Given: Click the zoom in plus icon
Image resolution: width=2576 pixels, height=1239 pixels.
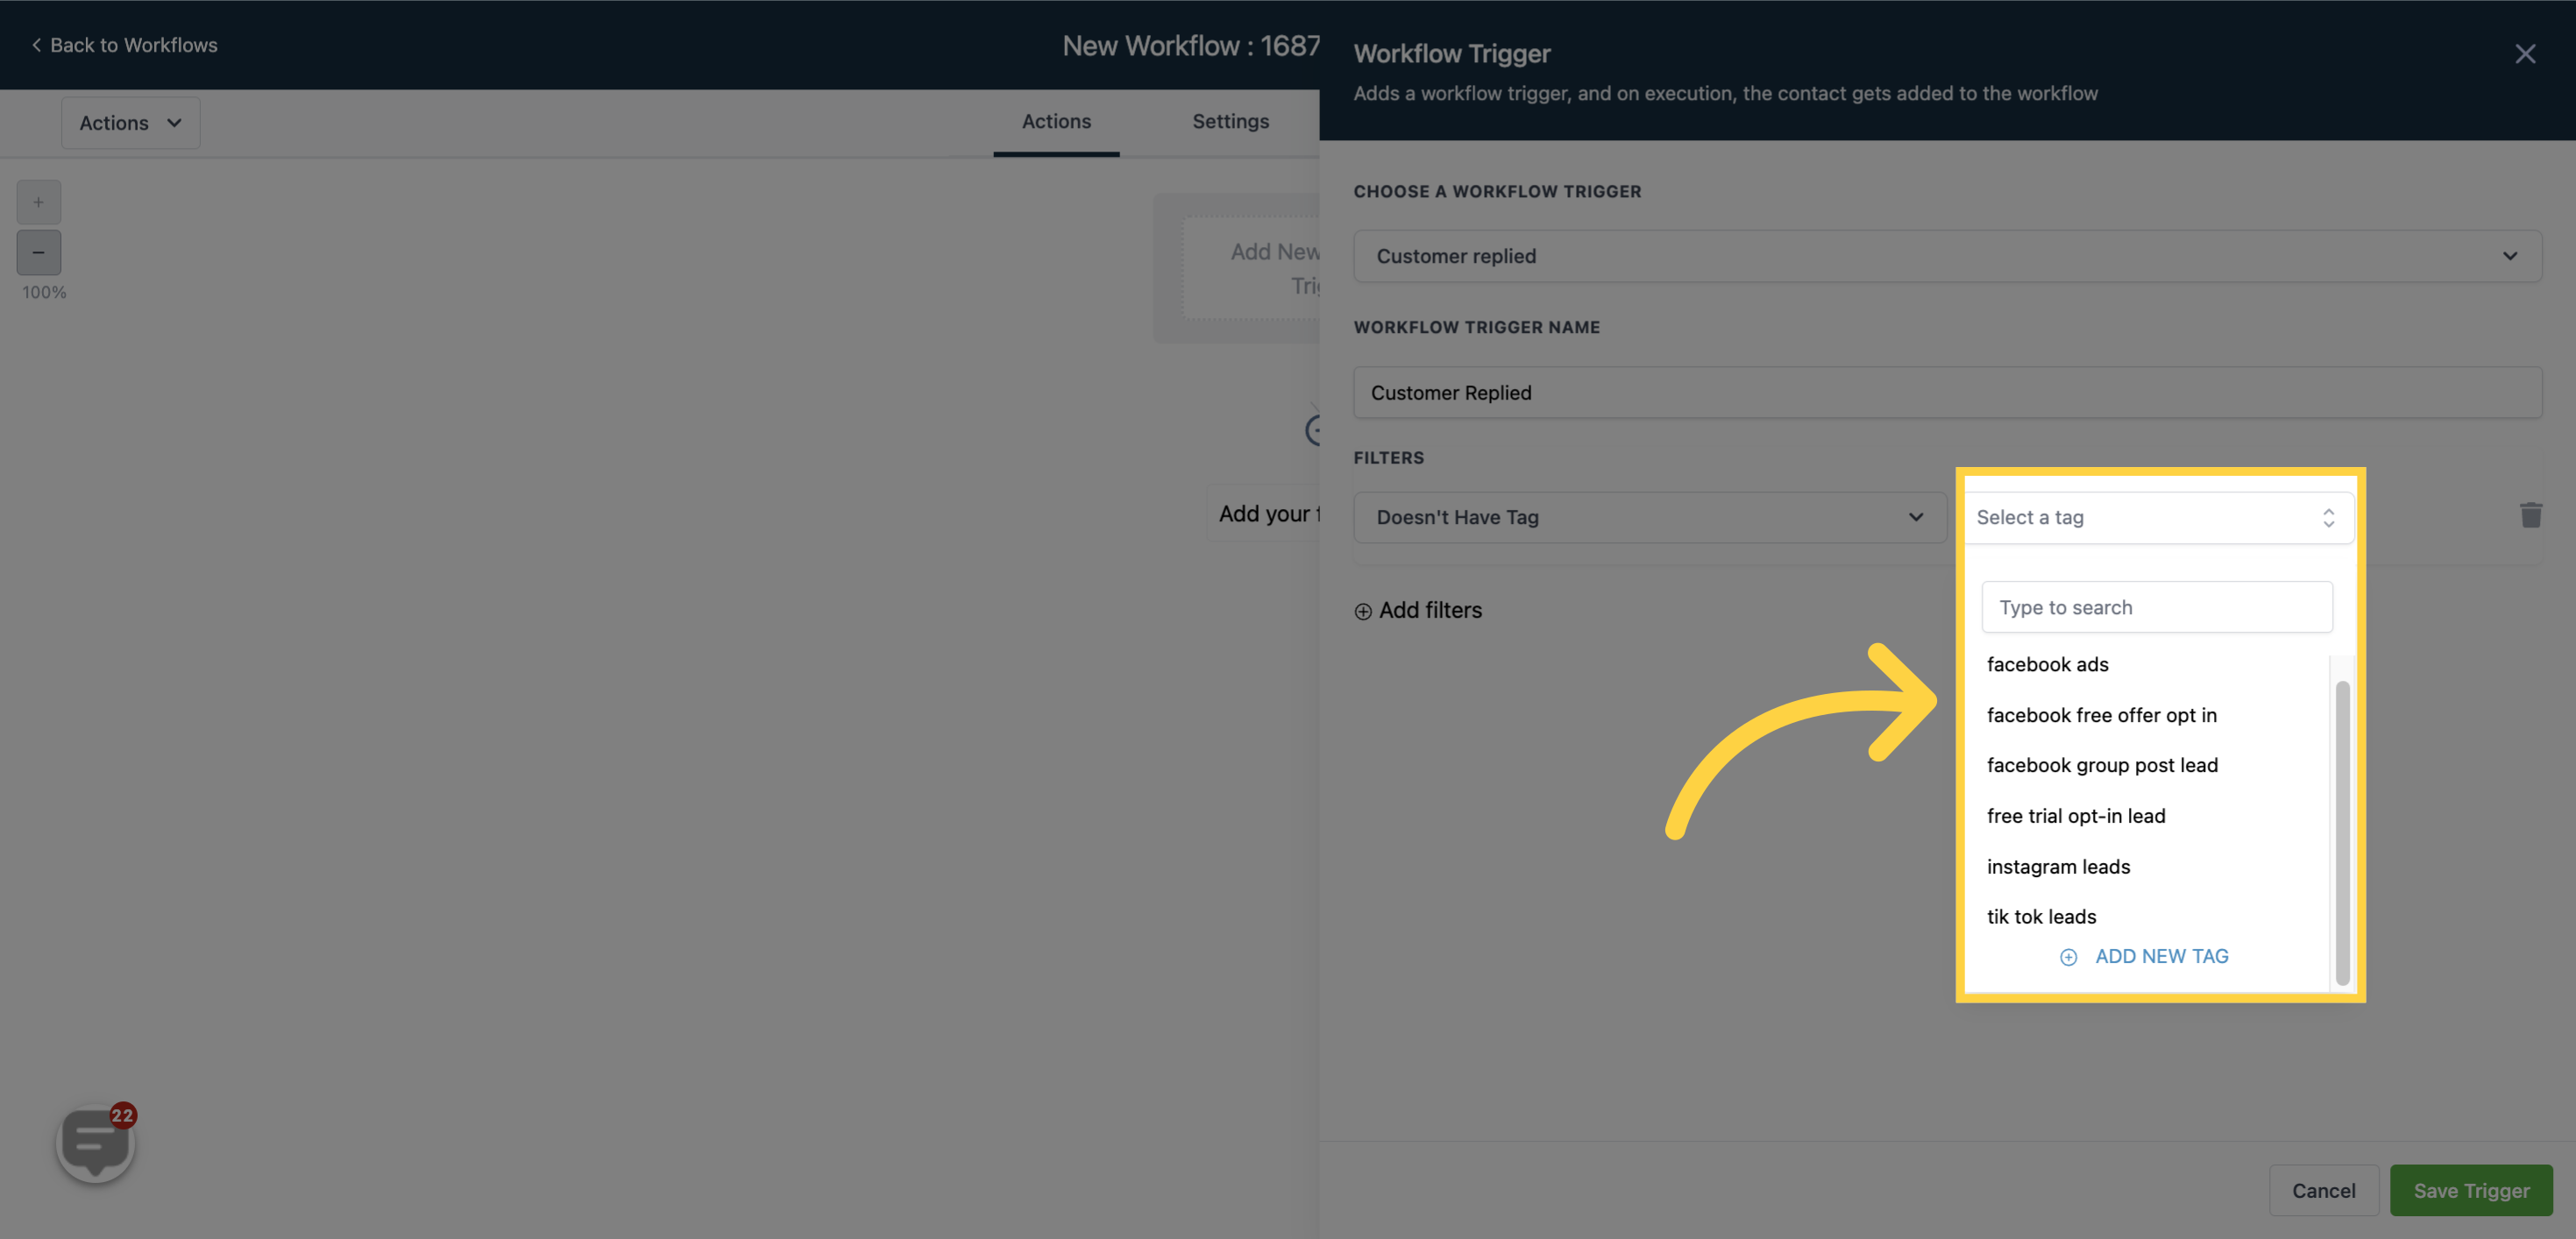Looking at the screenshot, I should pos(38,202).
